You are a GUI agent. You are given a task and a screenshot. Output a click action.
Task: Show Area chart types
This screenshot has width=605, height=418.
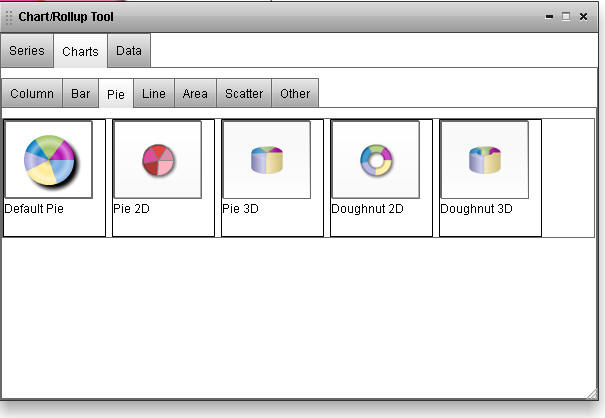pos(195,93)
